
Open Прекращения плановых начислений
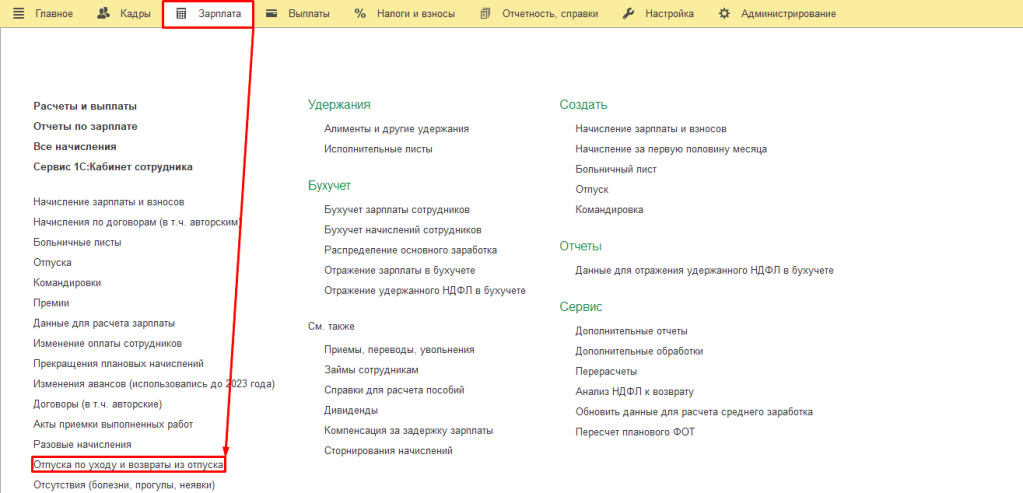tap(119, 364)
